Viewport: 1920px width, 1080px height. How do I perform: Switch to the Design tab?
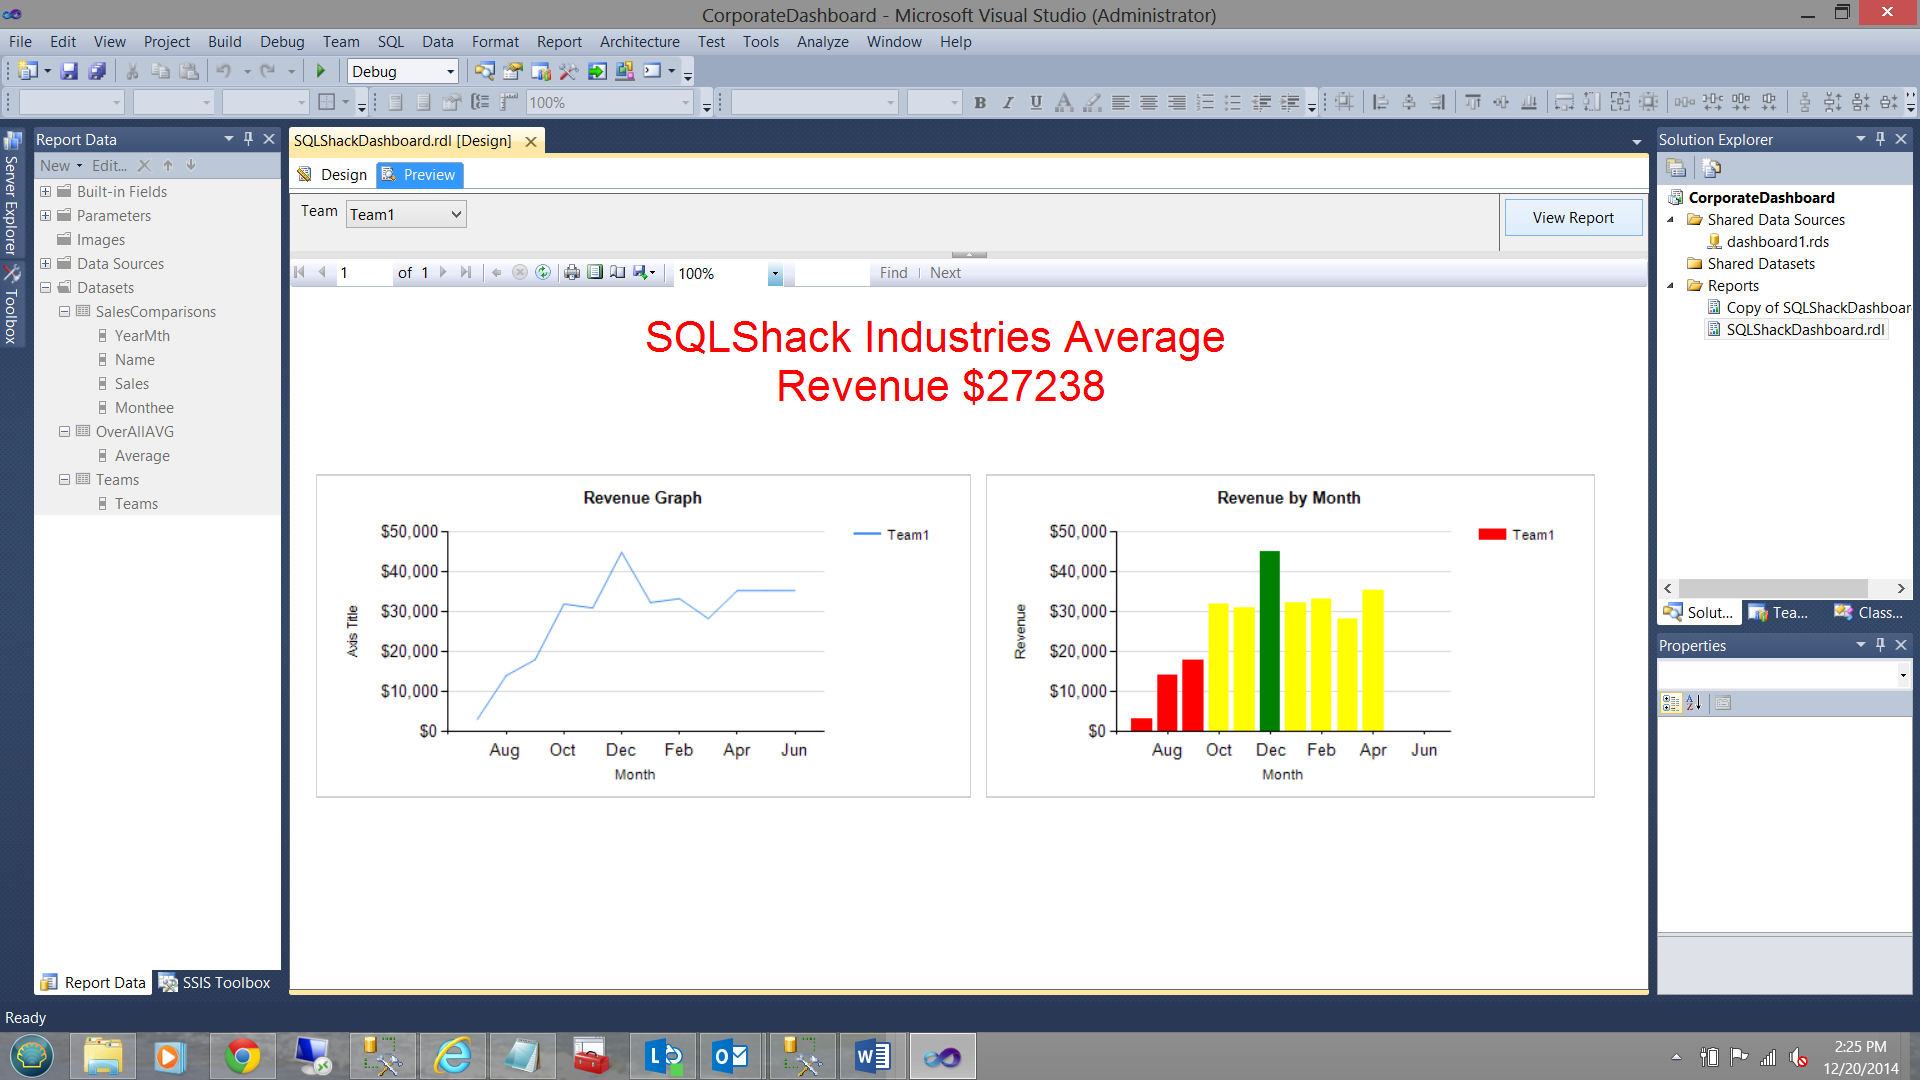333,174
